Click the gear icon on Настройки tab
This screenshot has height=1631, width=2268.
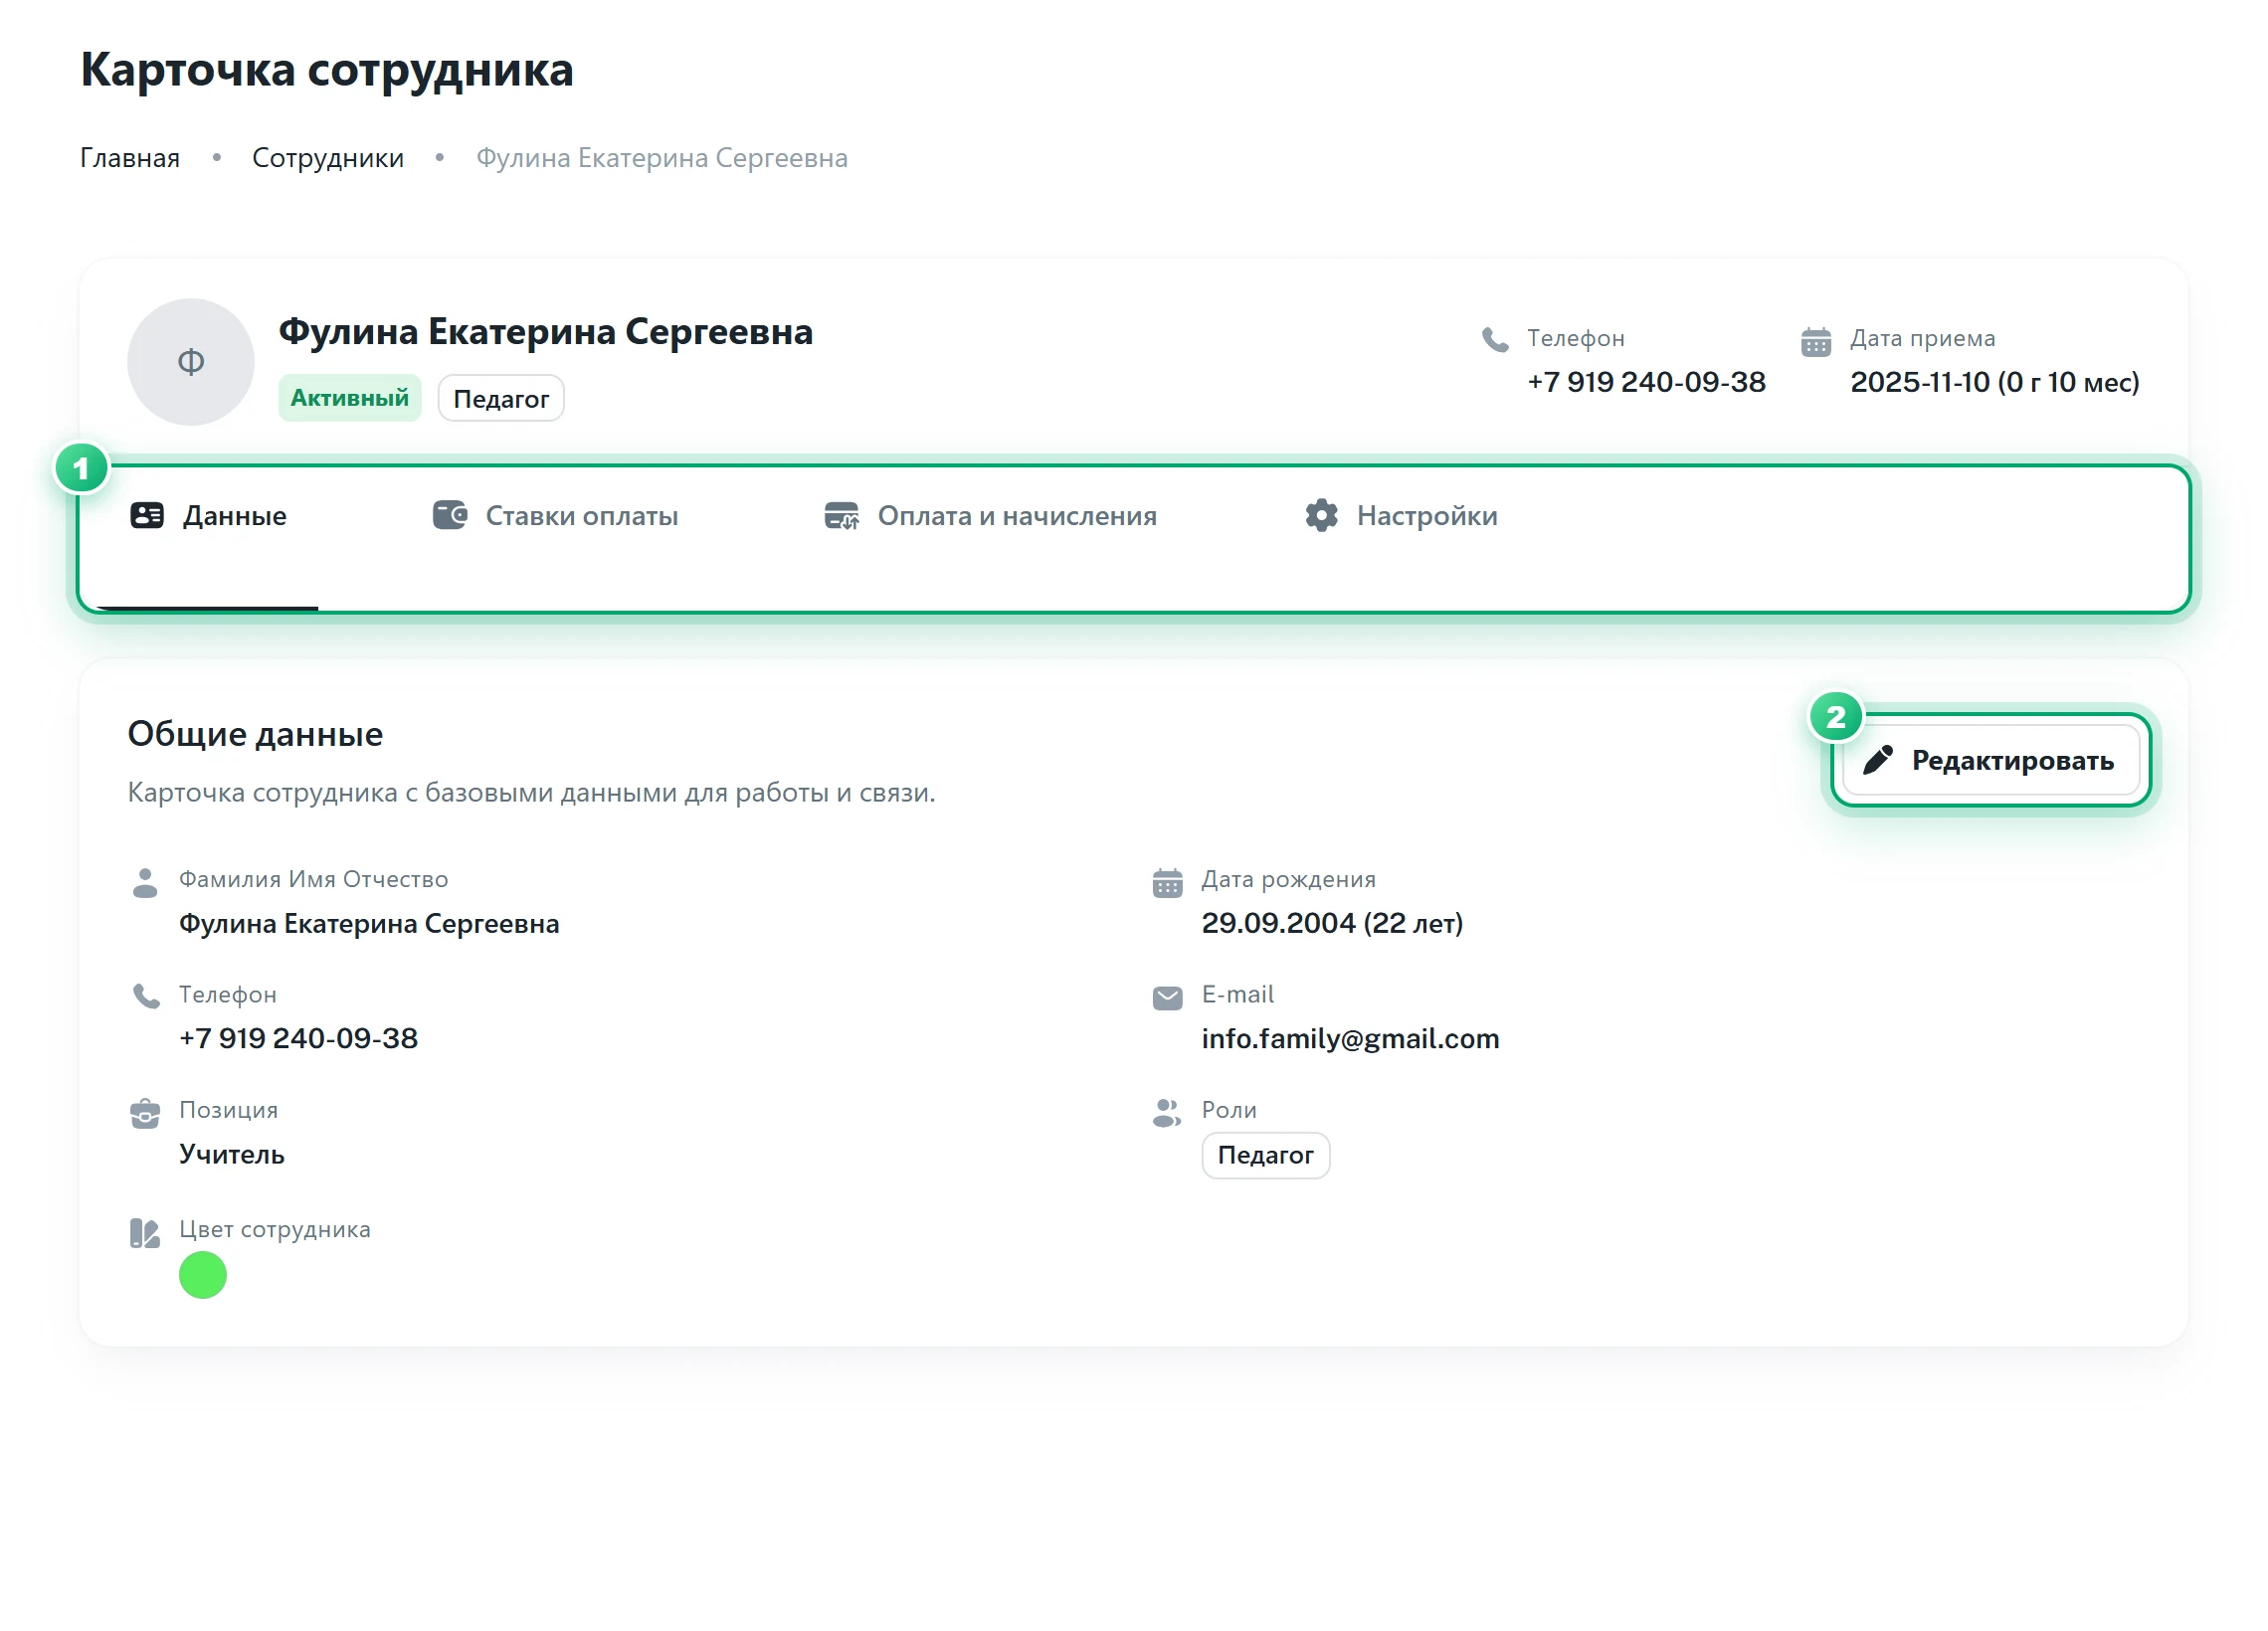click(x=1321, y=516)
